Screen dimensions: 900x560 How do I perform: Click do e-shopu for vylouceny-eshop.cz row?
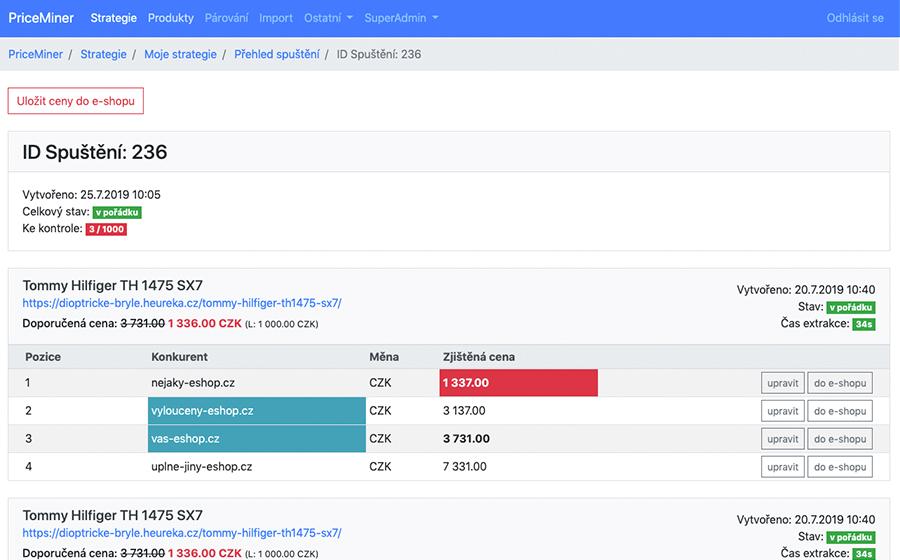(840, 411)
